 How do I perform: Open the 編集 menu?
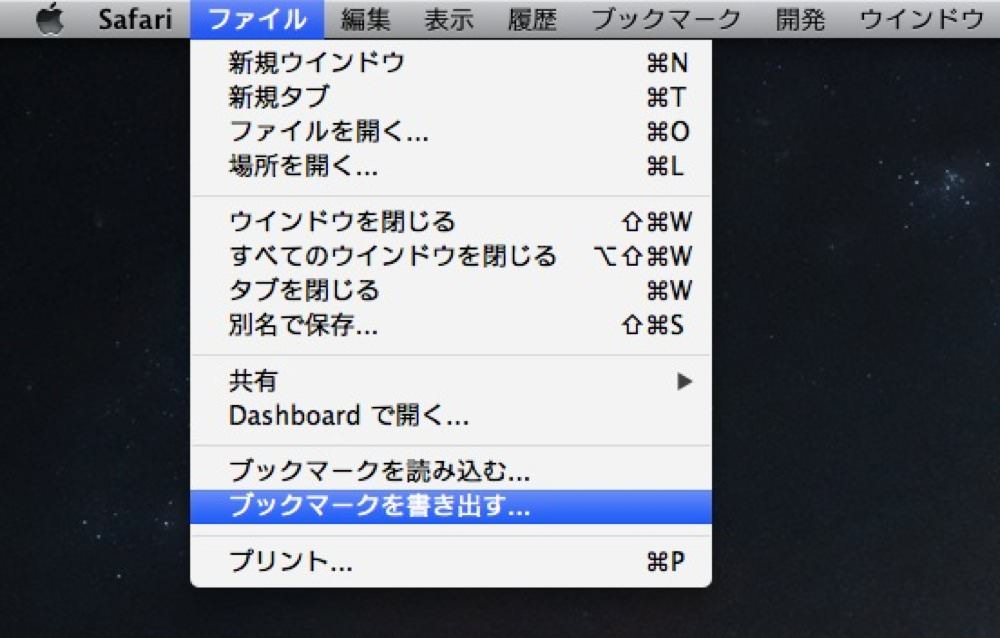tap(365, 19)
